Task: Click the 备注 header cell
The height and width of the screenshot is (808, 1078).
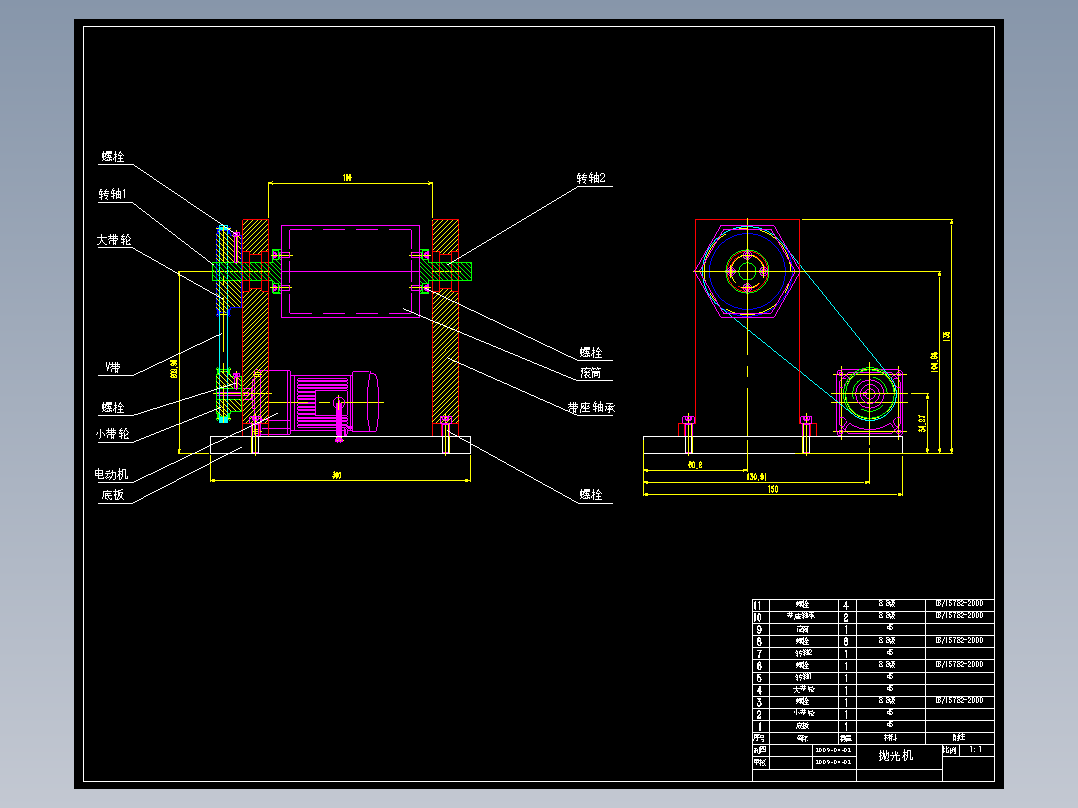Action: tap(959, 738)
